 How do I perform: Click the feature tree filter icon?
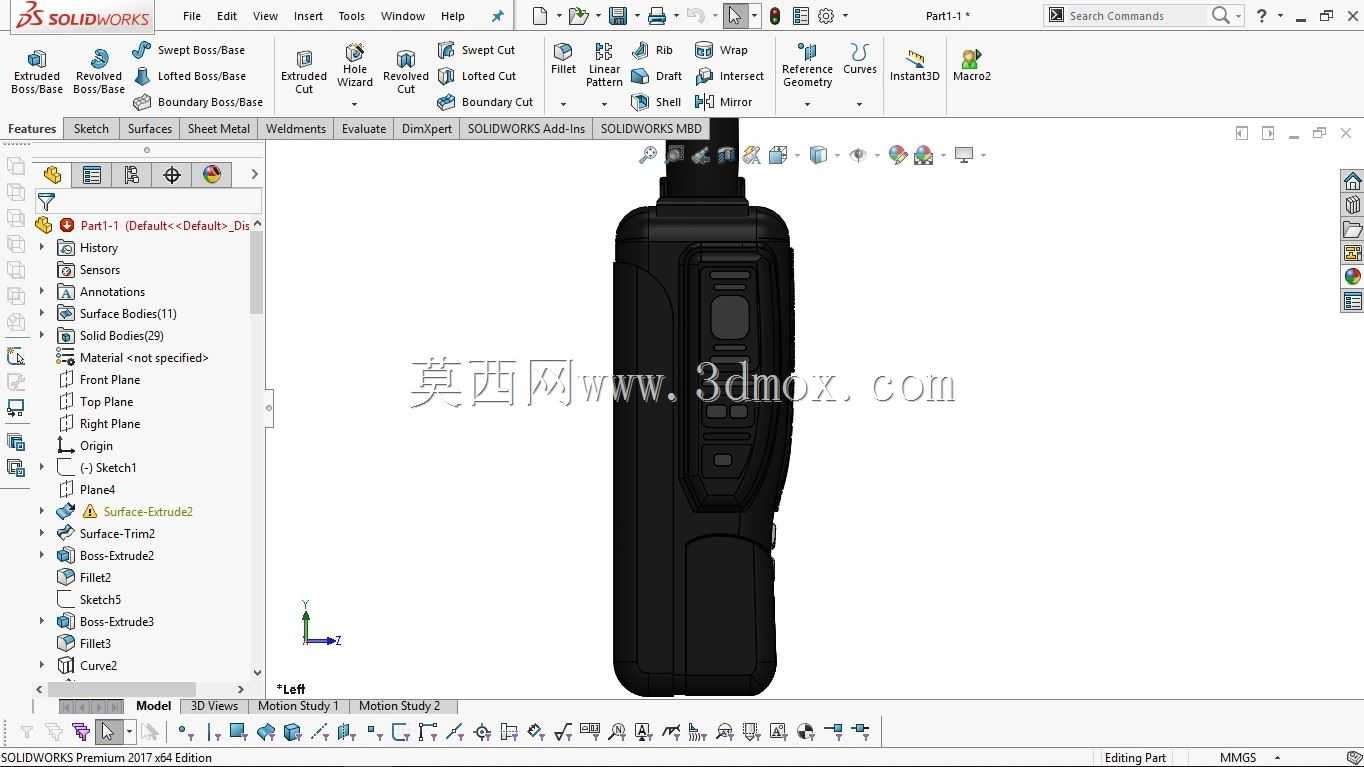click(46, 202)
